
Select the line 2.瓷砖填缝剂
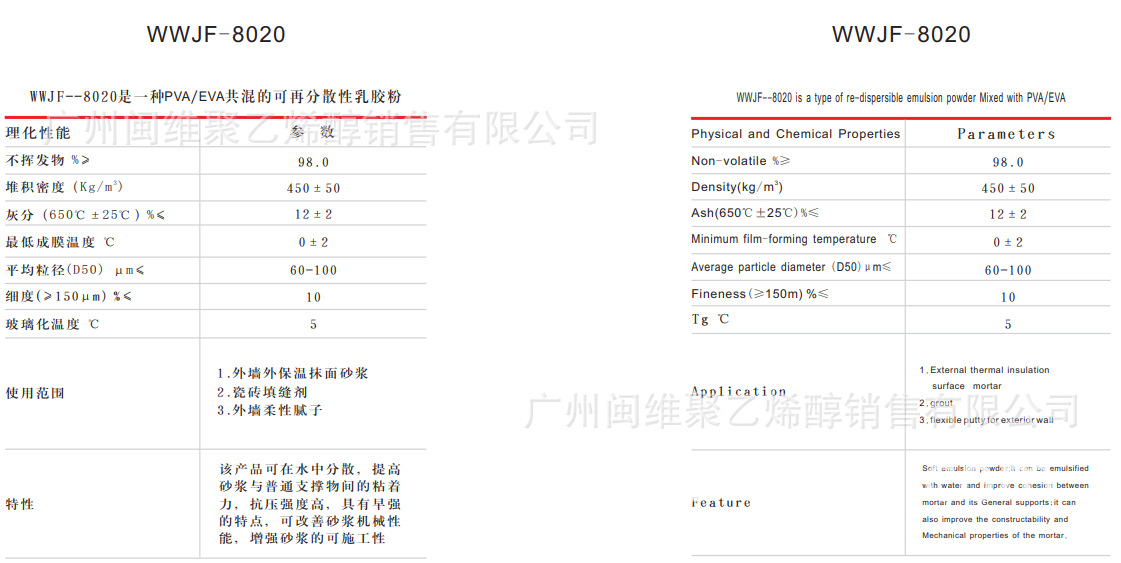click(262, 392)
